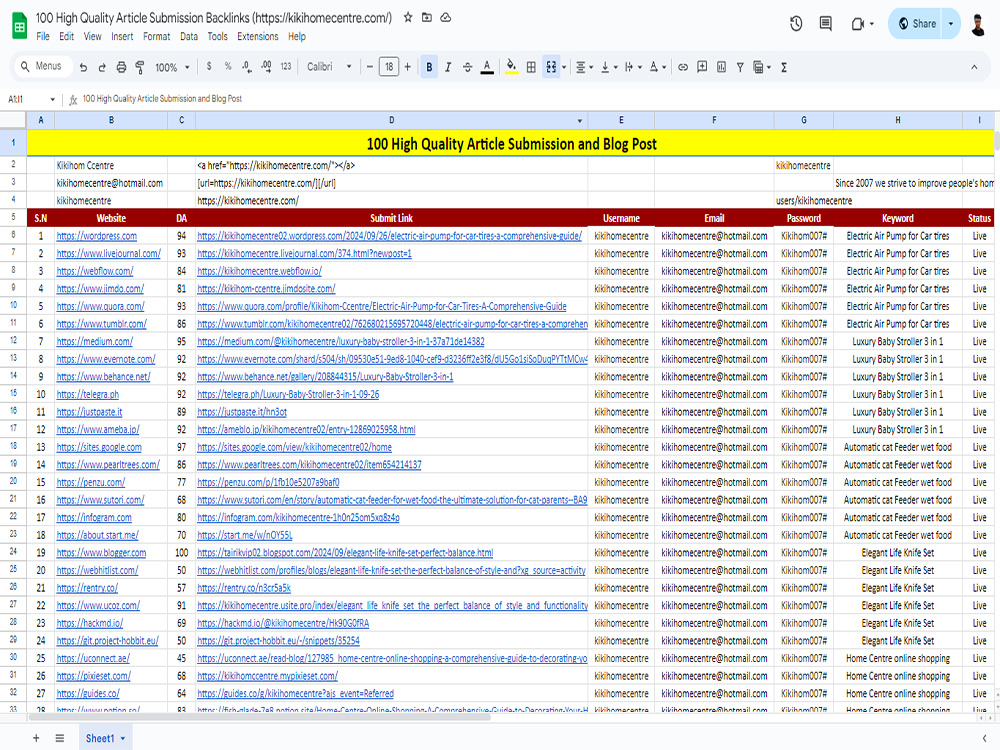Open the Google account avatar
Viewport: 1000px width, 750px height.
coord(978,24)
